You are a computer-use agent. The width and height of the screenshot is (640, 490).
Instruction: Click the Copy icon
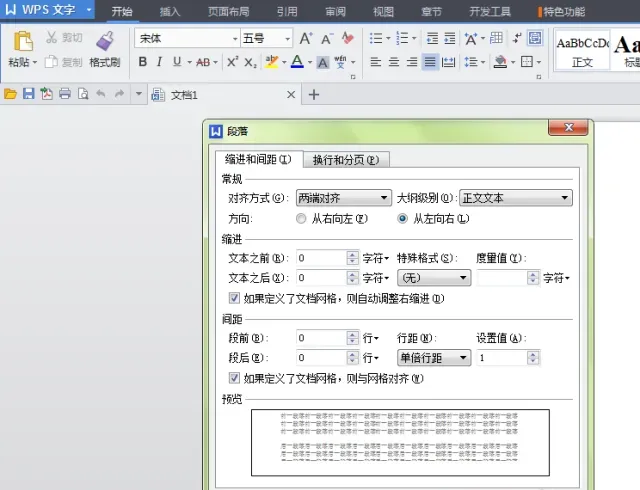point(51,62)
